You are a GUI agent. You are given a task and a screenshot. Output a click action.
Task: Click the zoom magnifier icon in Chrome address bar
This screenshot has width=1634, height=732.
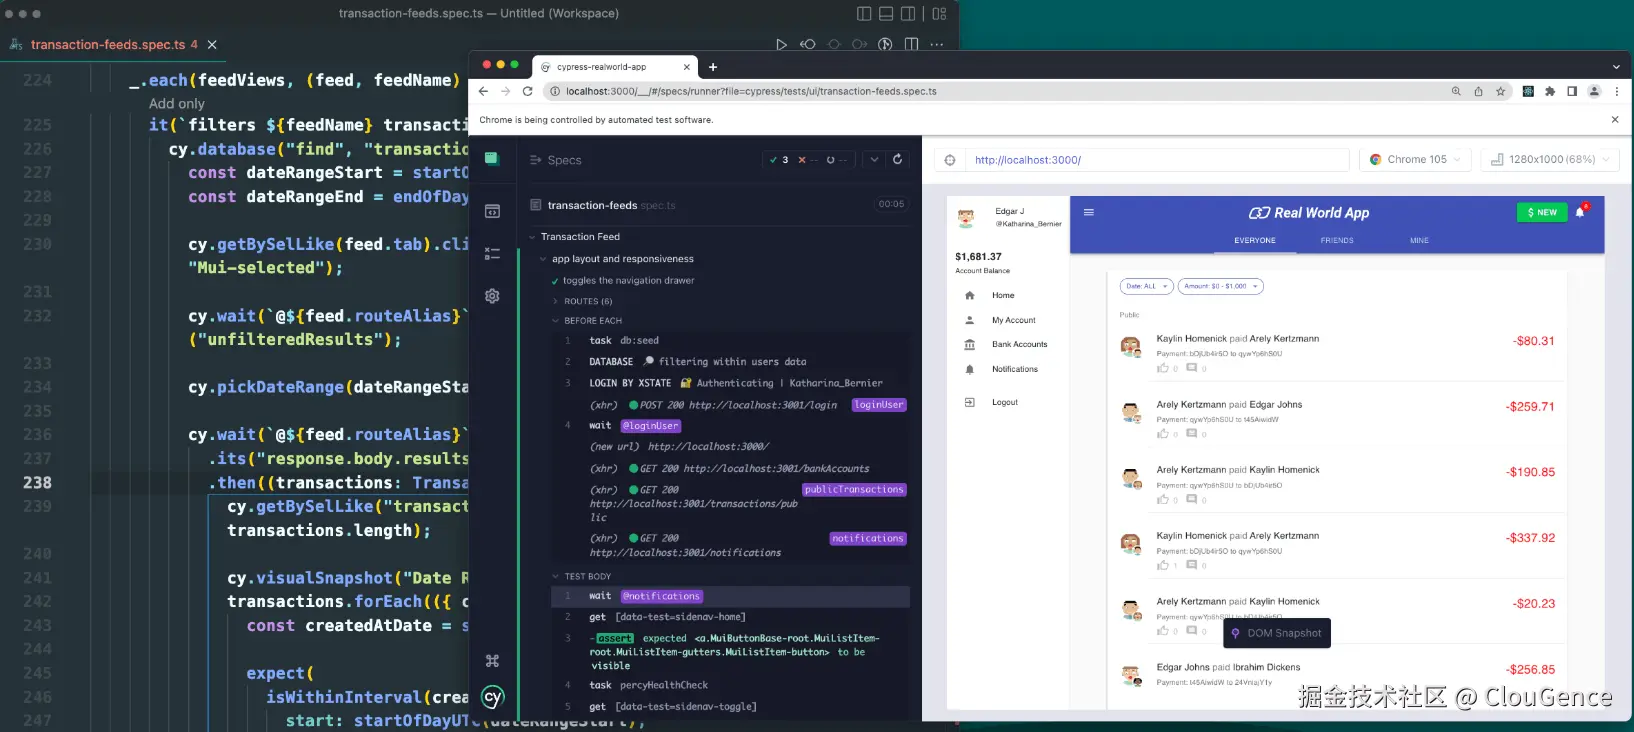pyautogui.click(x=1456, y=91)
